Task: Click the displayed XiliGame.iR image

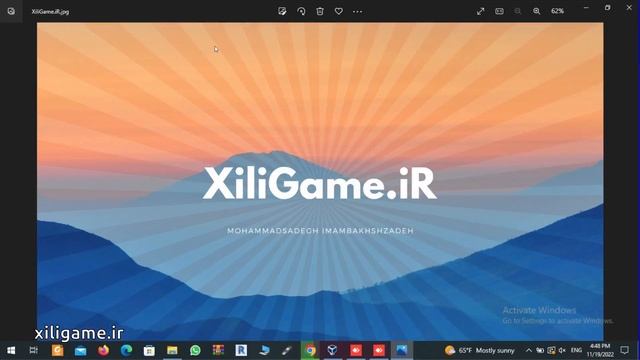Action: [320, 181]
